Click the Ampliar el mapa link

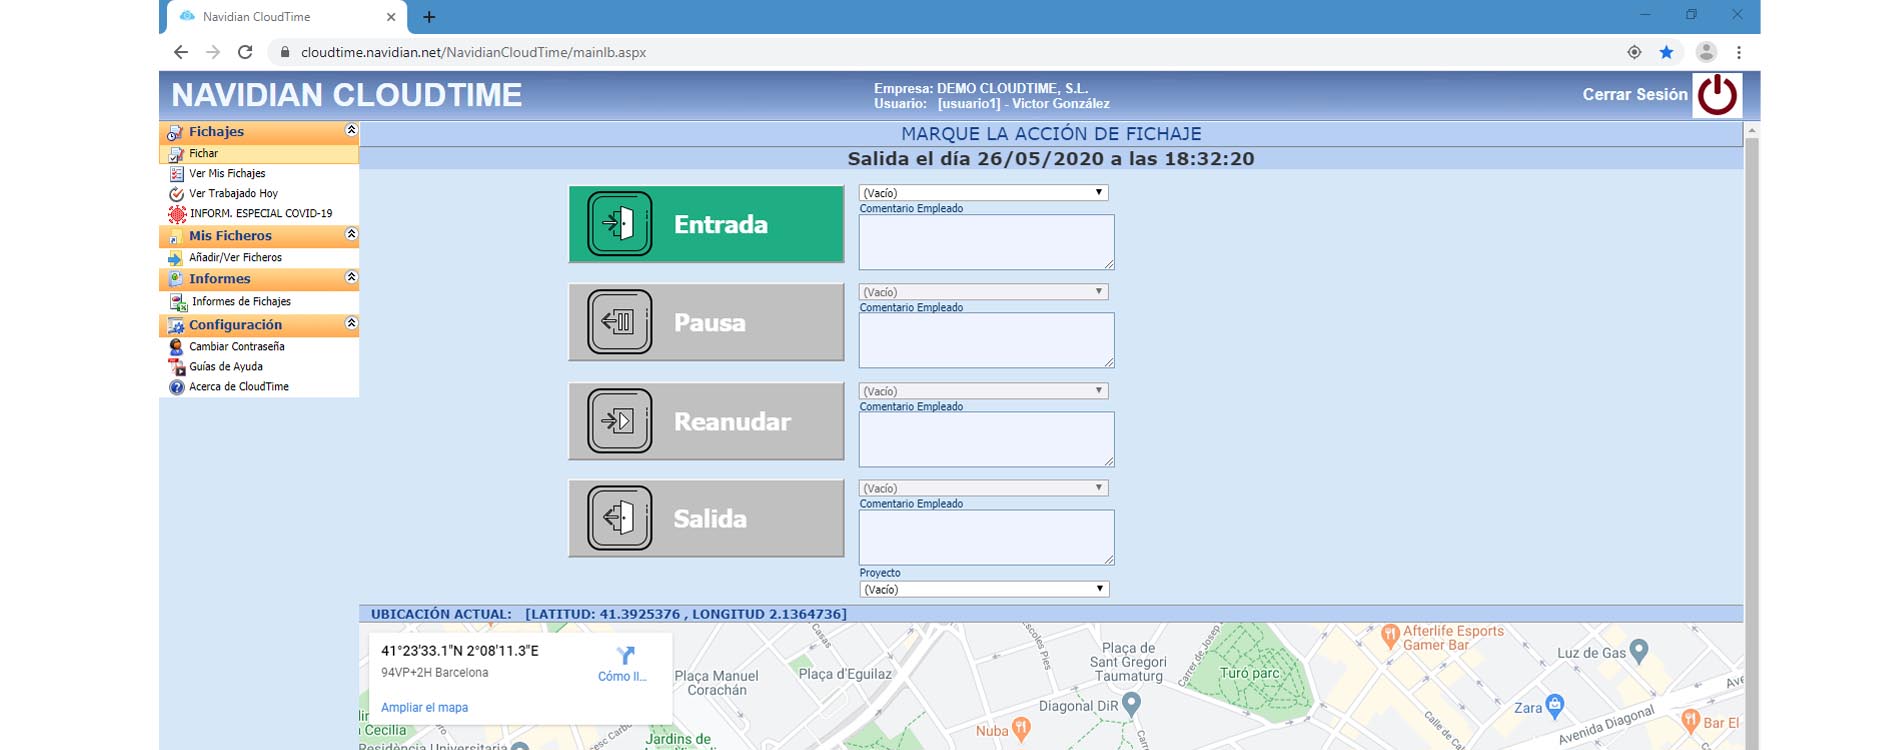point(424,708)
